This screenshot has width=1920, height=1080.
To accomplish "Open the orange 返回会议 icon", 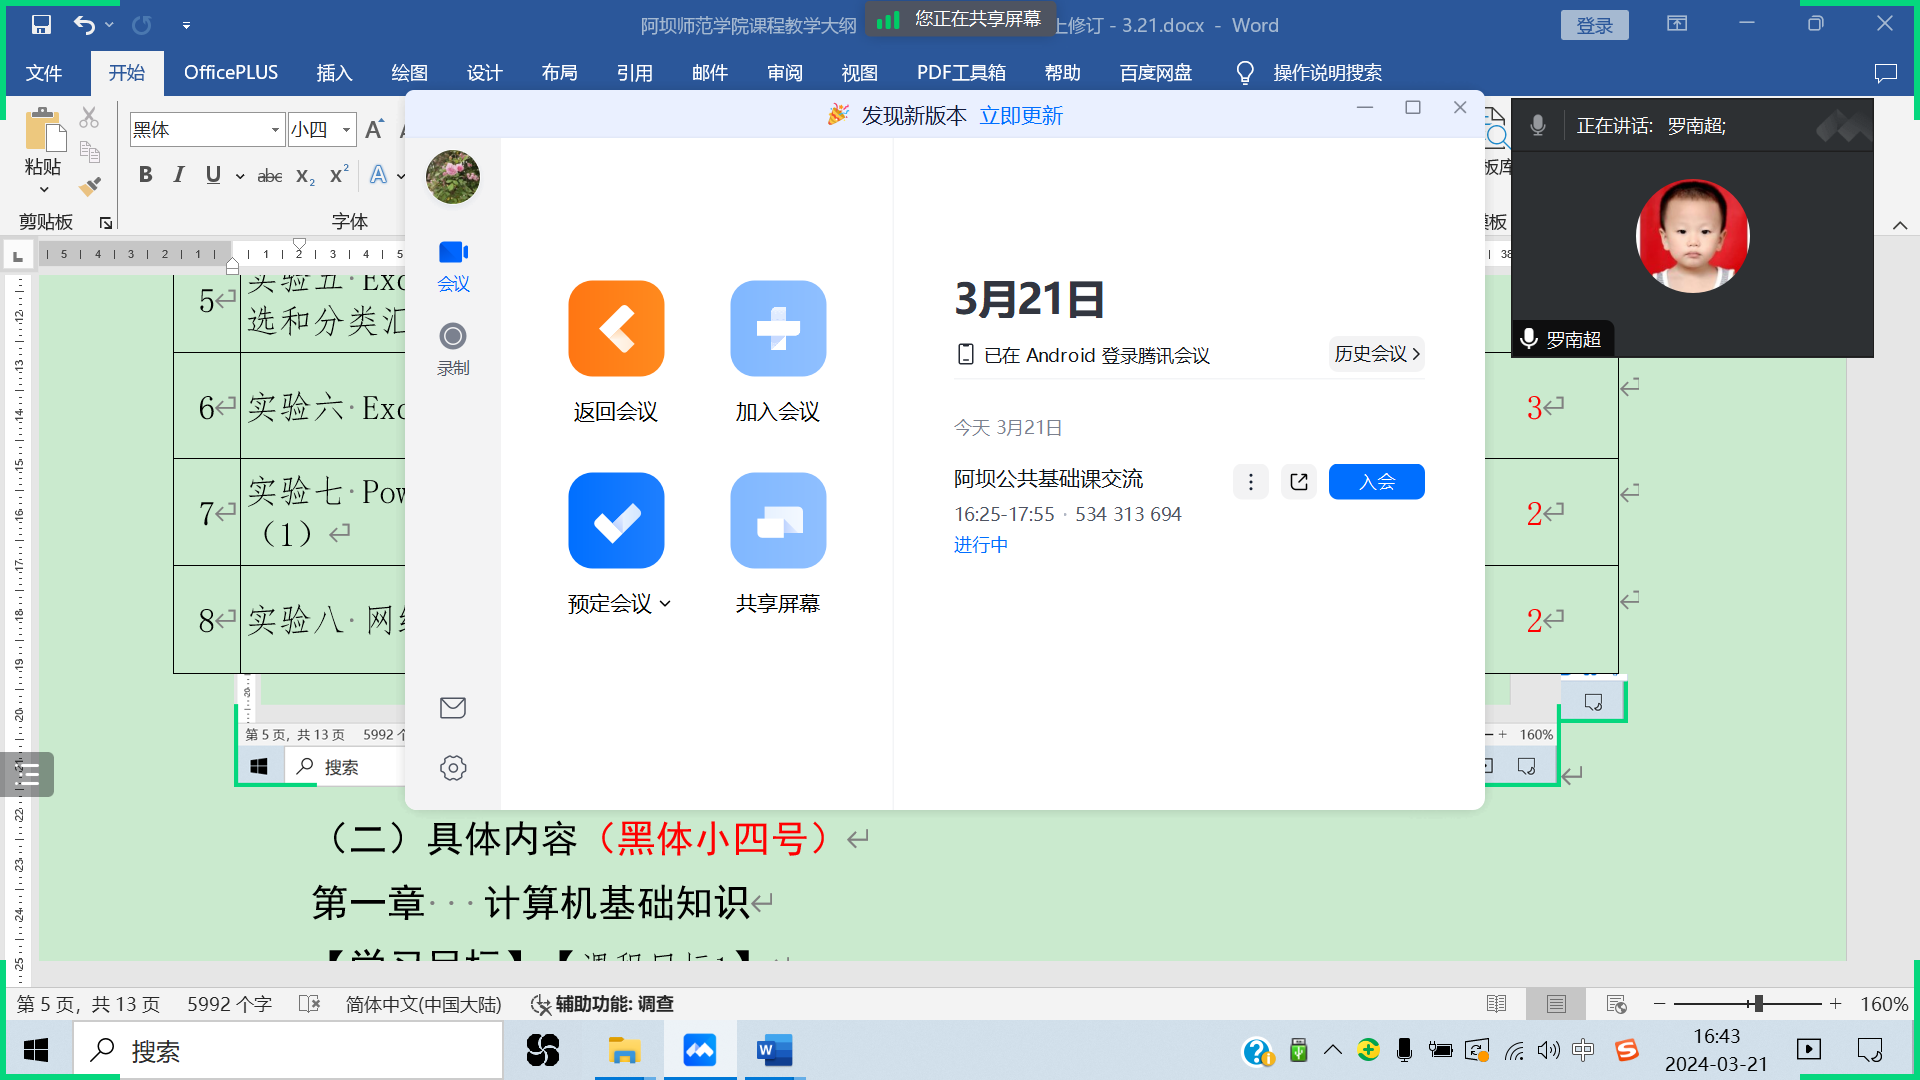I will [616, 328].
